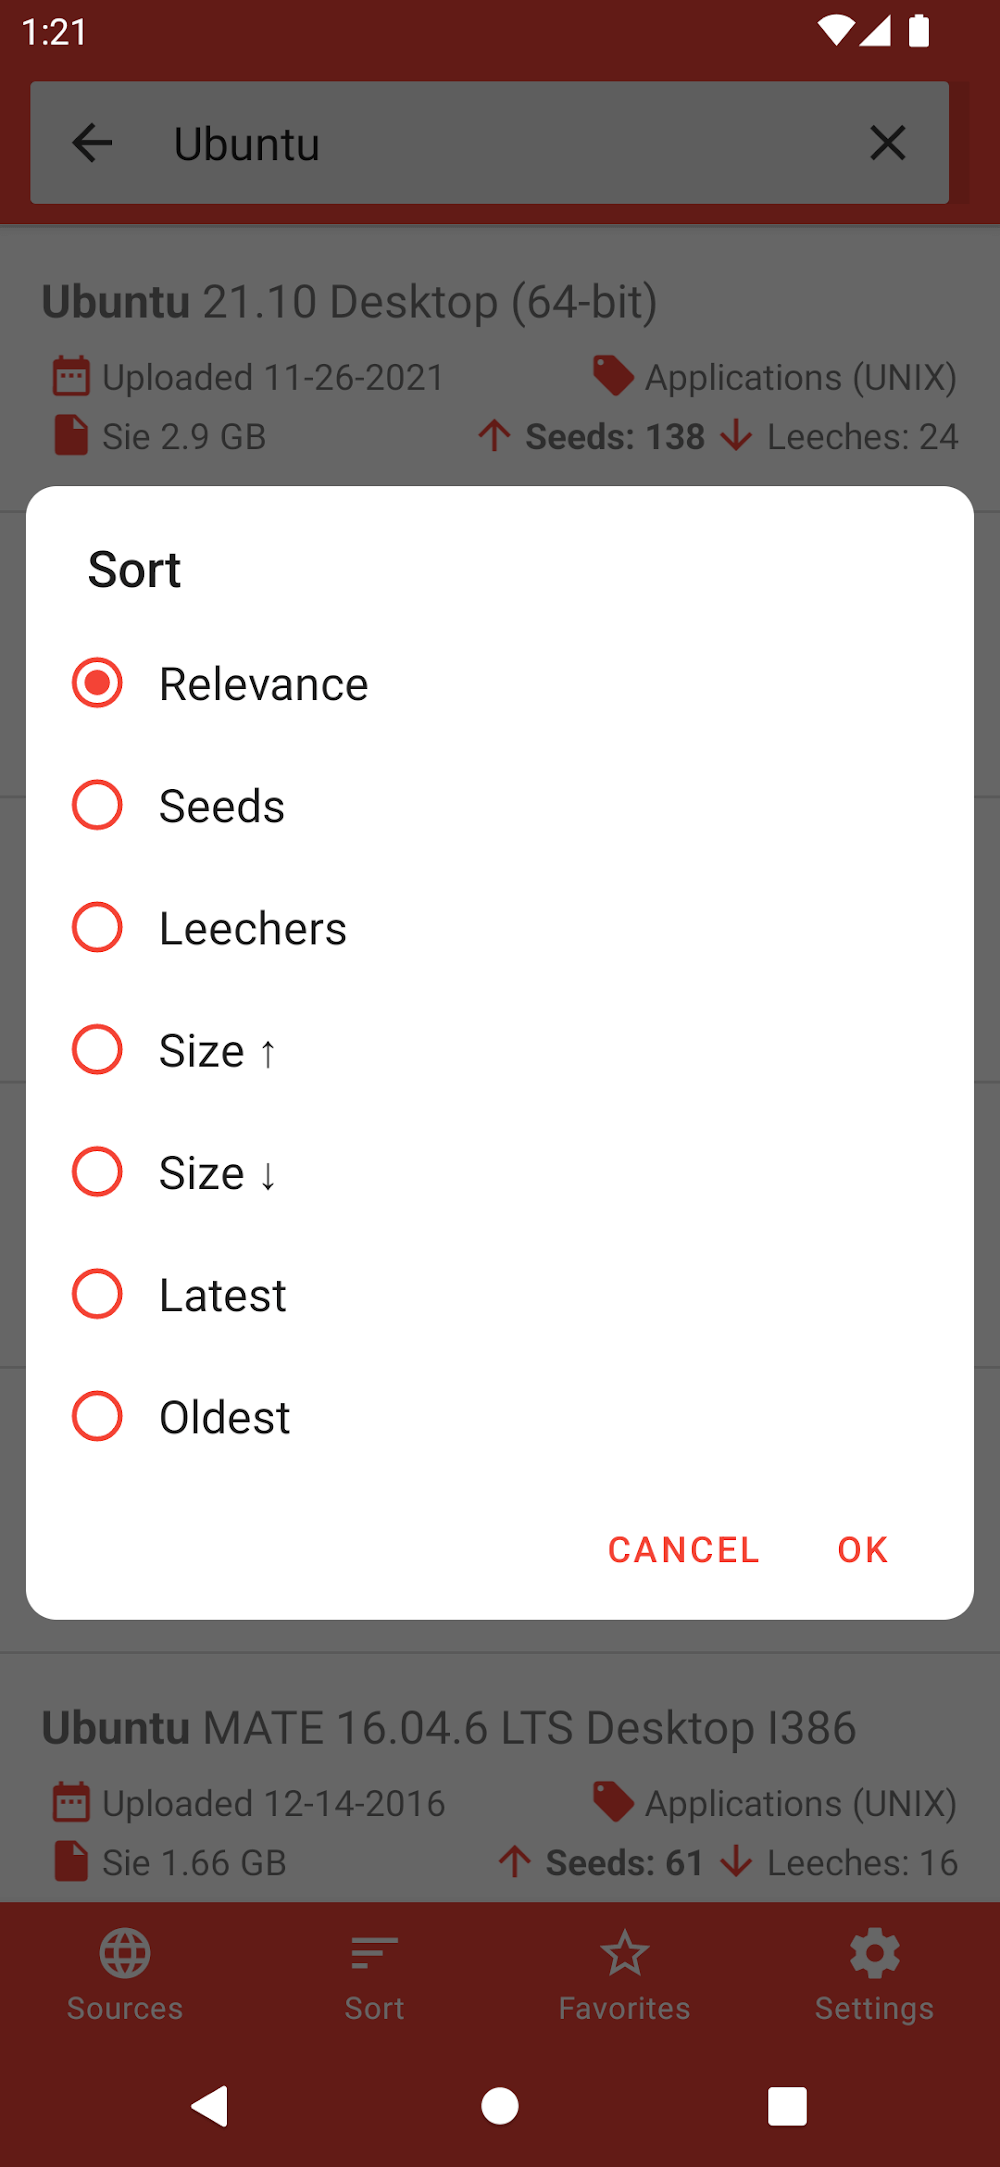Confirm sort with OK button
The height and width of the screenshot is (2167, 1000).
[x=862, y=1549]
